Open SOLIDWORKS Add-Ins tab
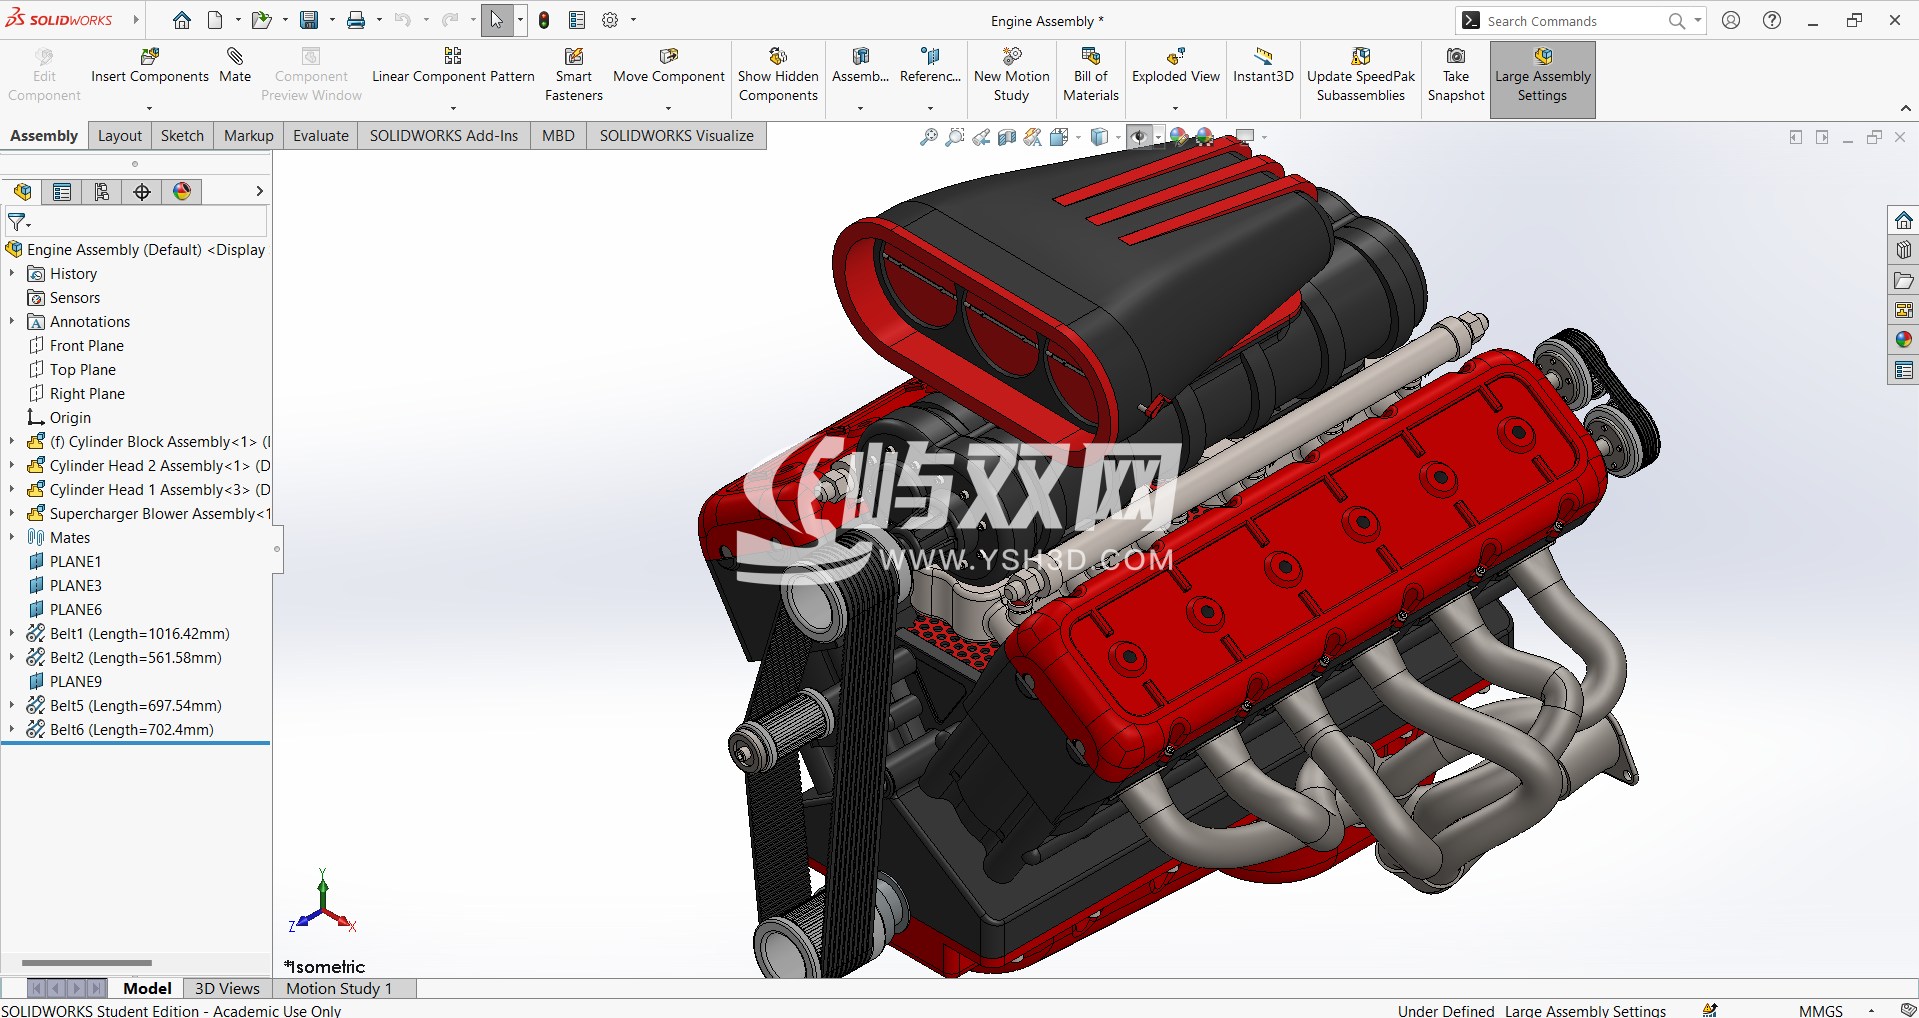 [x=444, y=136]
